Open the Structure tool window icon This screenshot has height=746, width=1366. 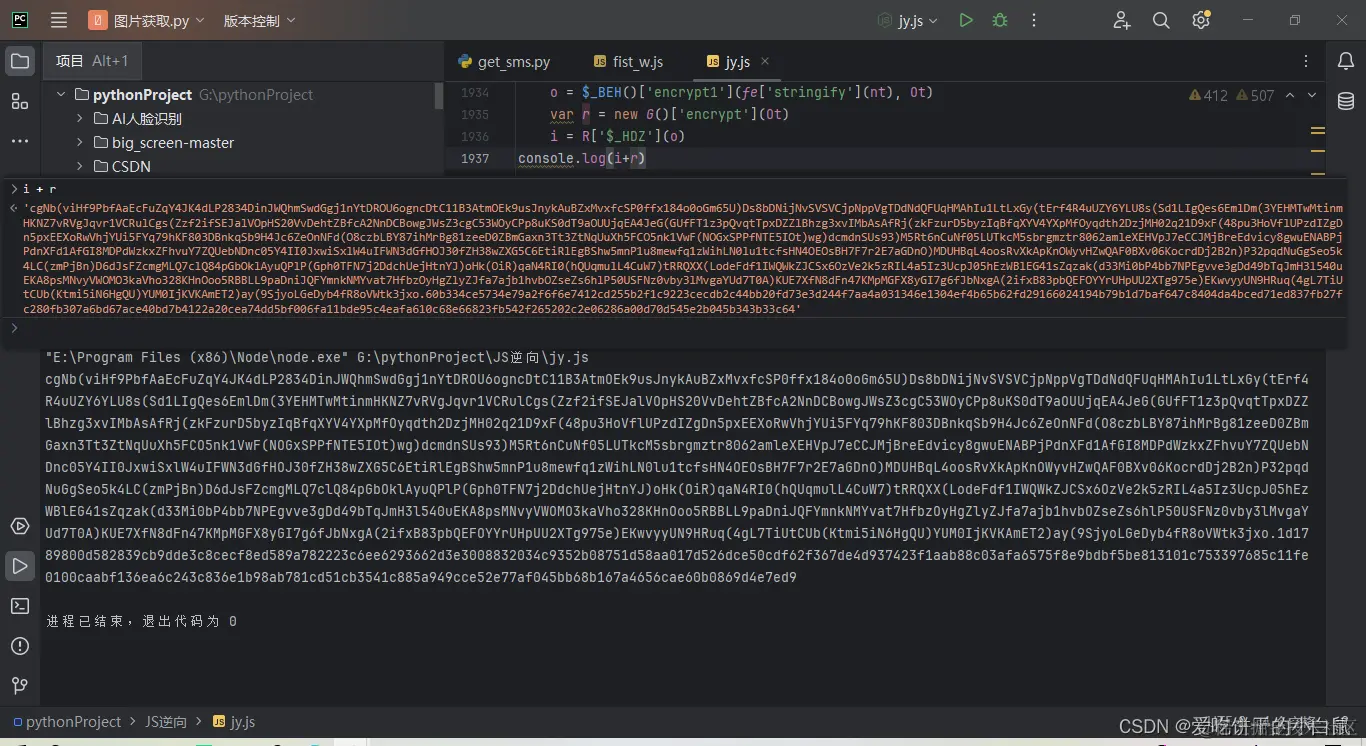tap(20, 101)
